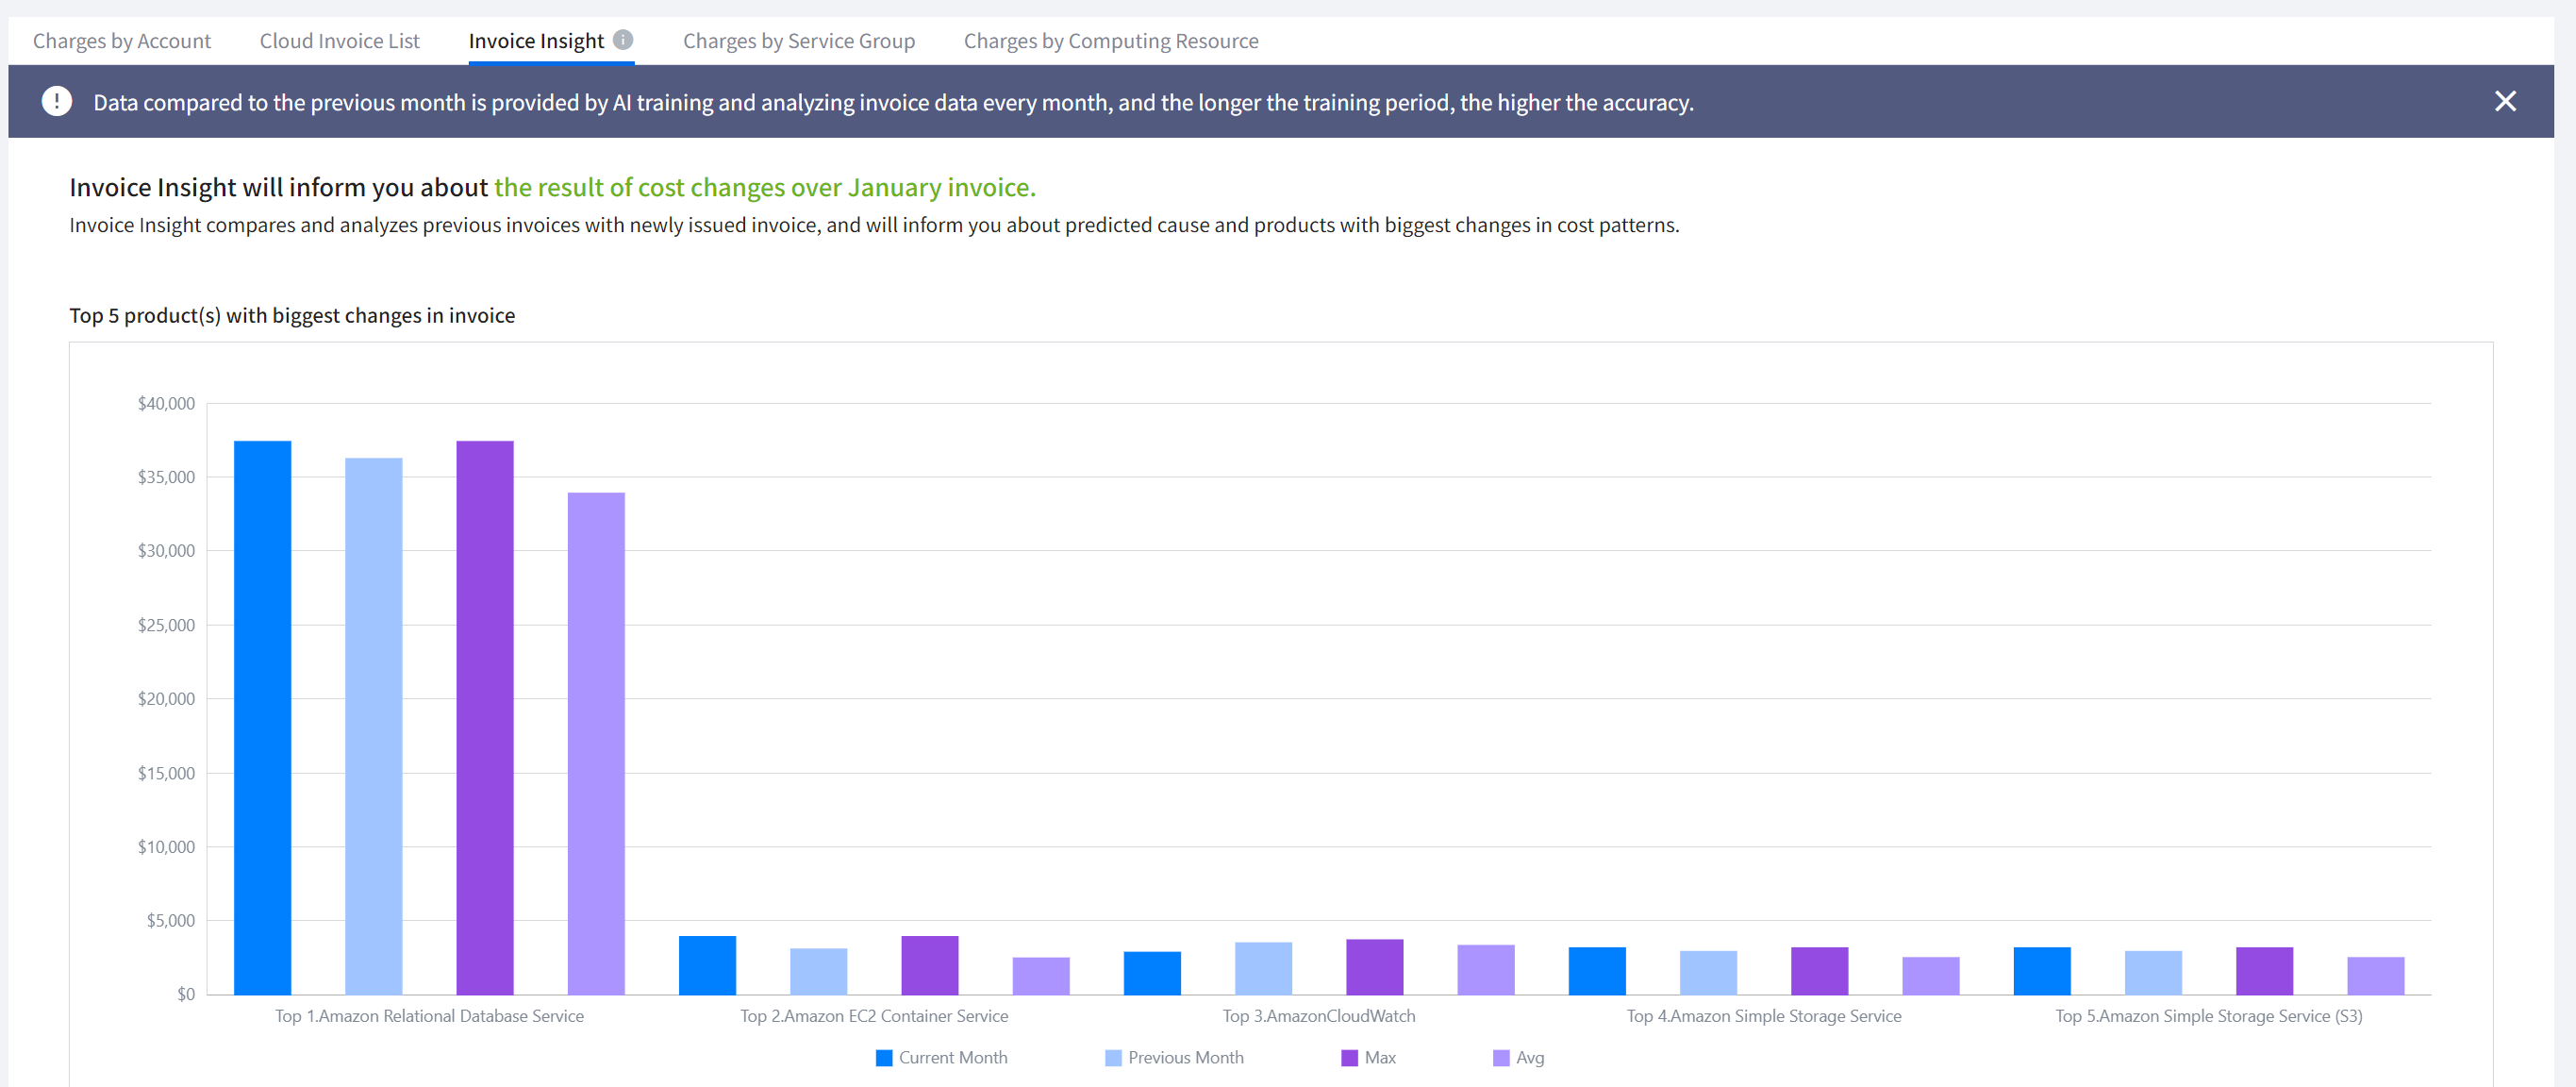This screenshot has height=1087, width=2576.
Task: Switch to Cloud Invoice List tab
Action: click(x=339, y=41)
